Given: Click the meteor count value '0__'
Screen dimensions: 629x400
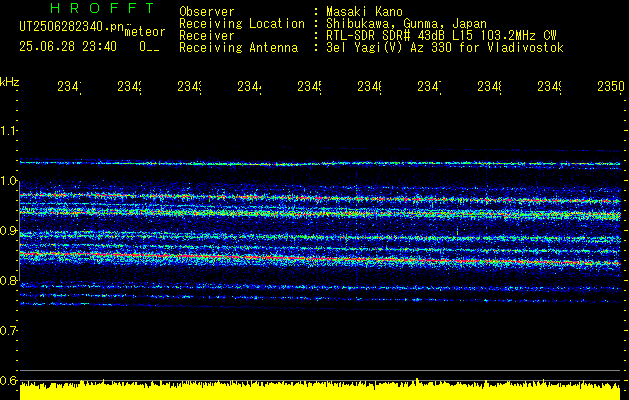Looking at the screenshot, I should coord(149,47).
